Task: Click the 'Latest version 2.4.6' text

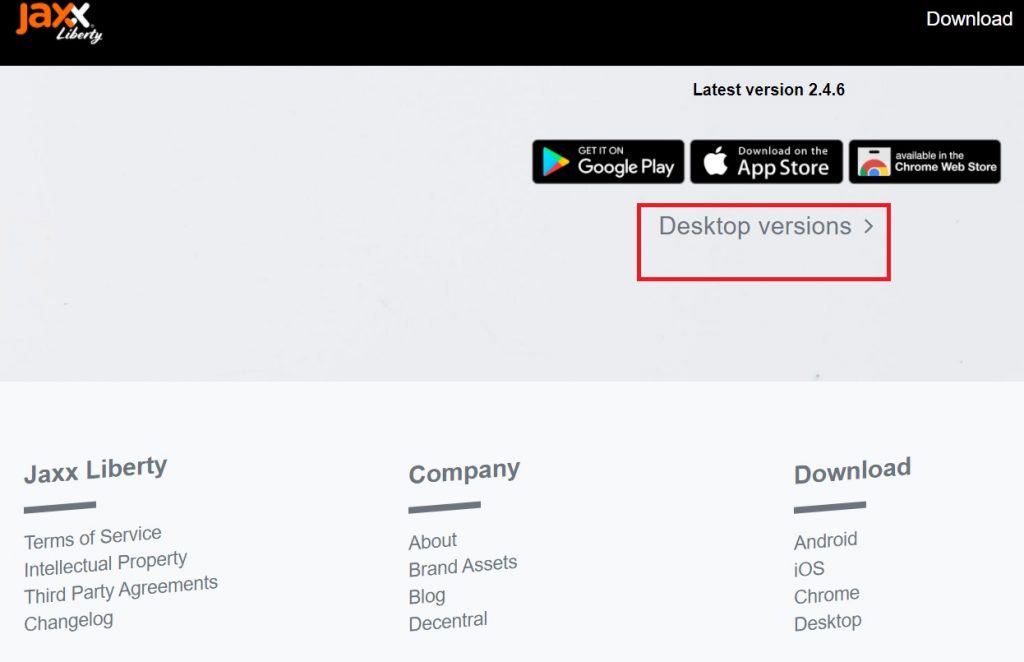Action: click(x=769, y=89)
